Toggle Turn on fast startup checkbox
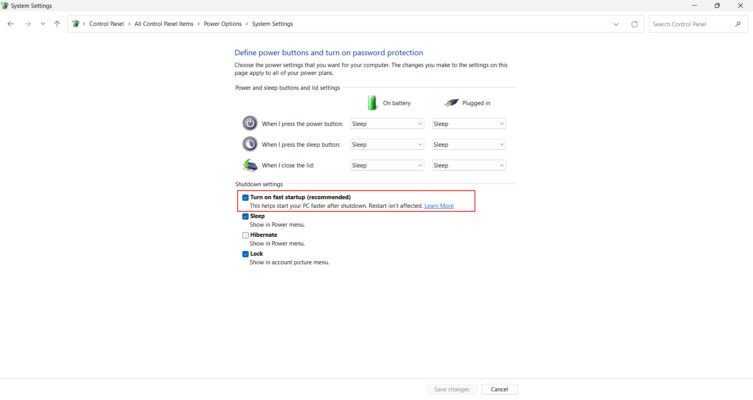 [246, 198]
